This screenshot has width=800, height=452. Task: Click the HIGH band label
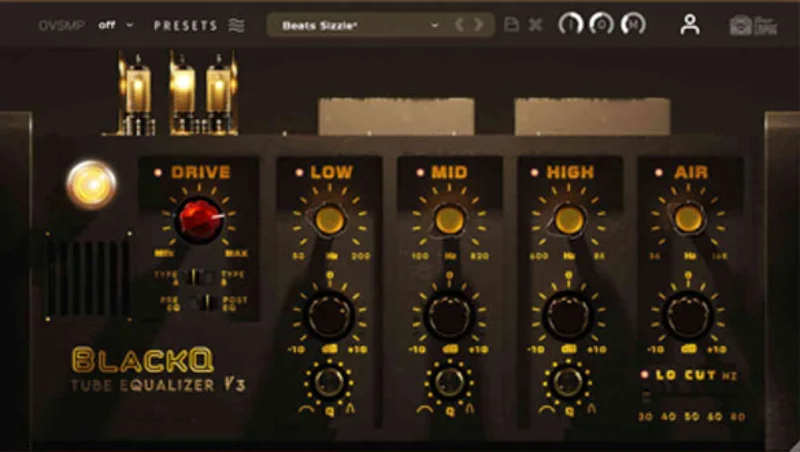coord(570,172)
